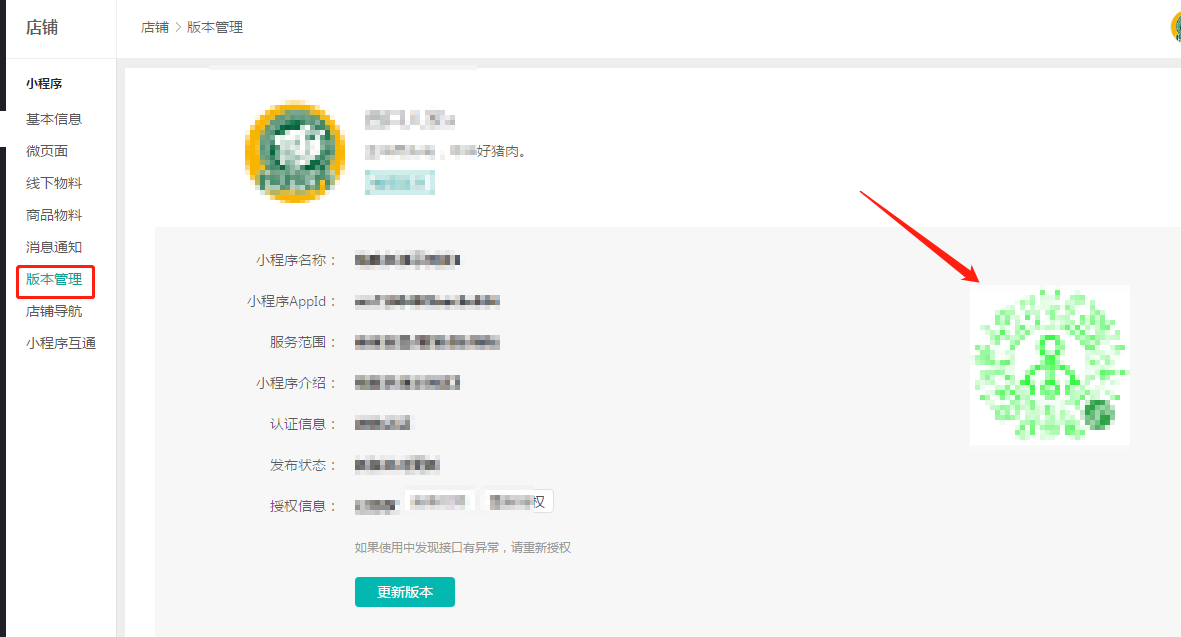Click the blurred 小程序AppId value
The image size is (1181, 637).
[x=427, y=301]
